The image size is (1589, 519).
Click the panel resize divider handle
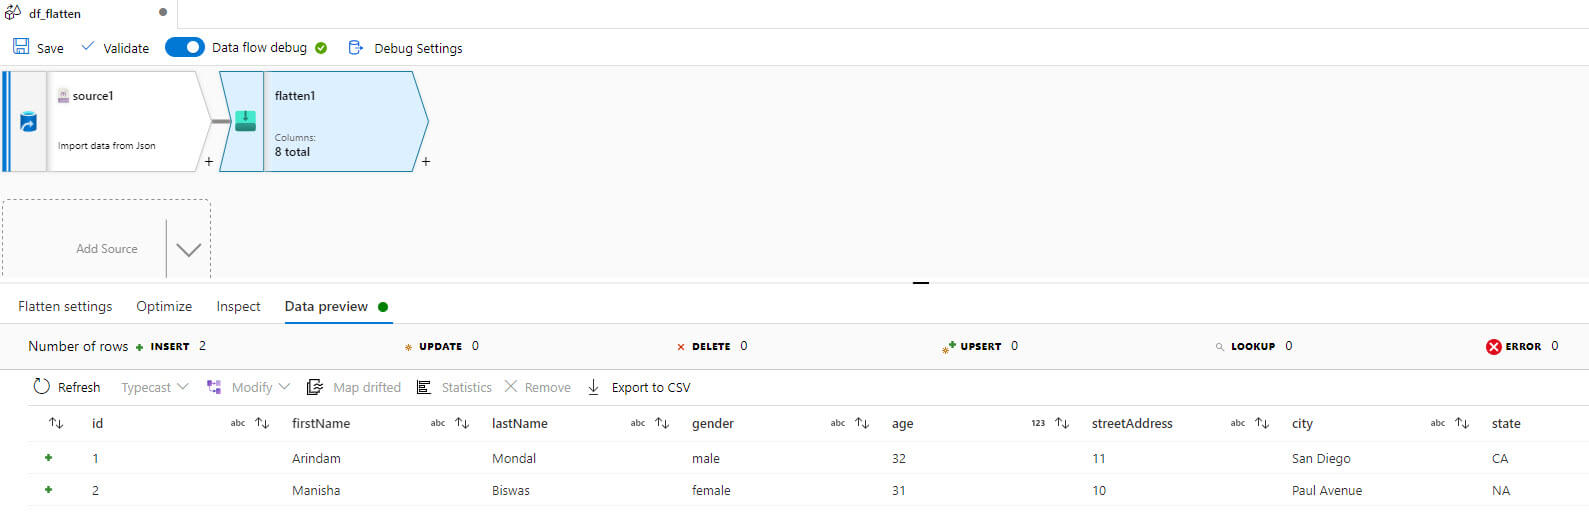point(921,283)
